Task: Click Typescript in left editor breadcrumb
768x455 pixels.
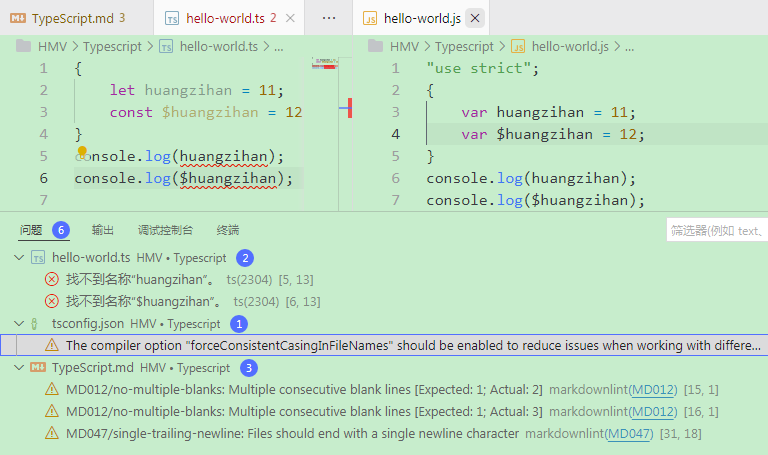Action: pos(112,47)
